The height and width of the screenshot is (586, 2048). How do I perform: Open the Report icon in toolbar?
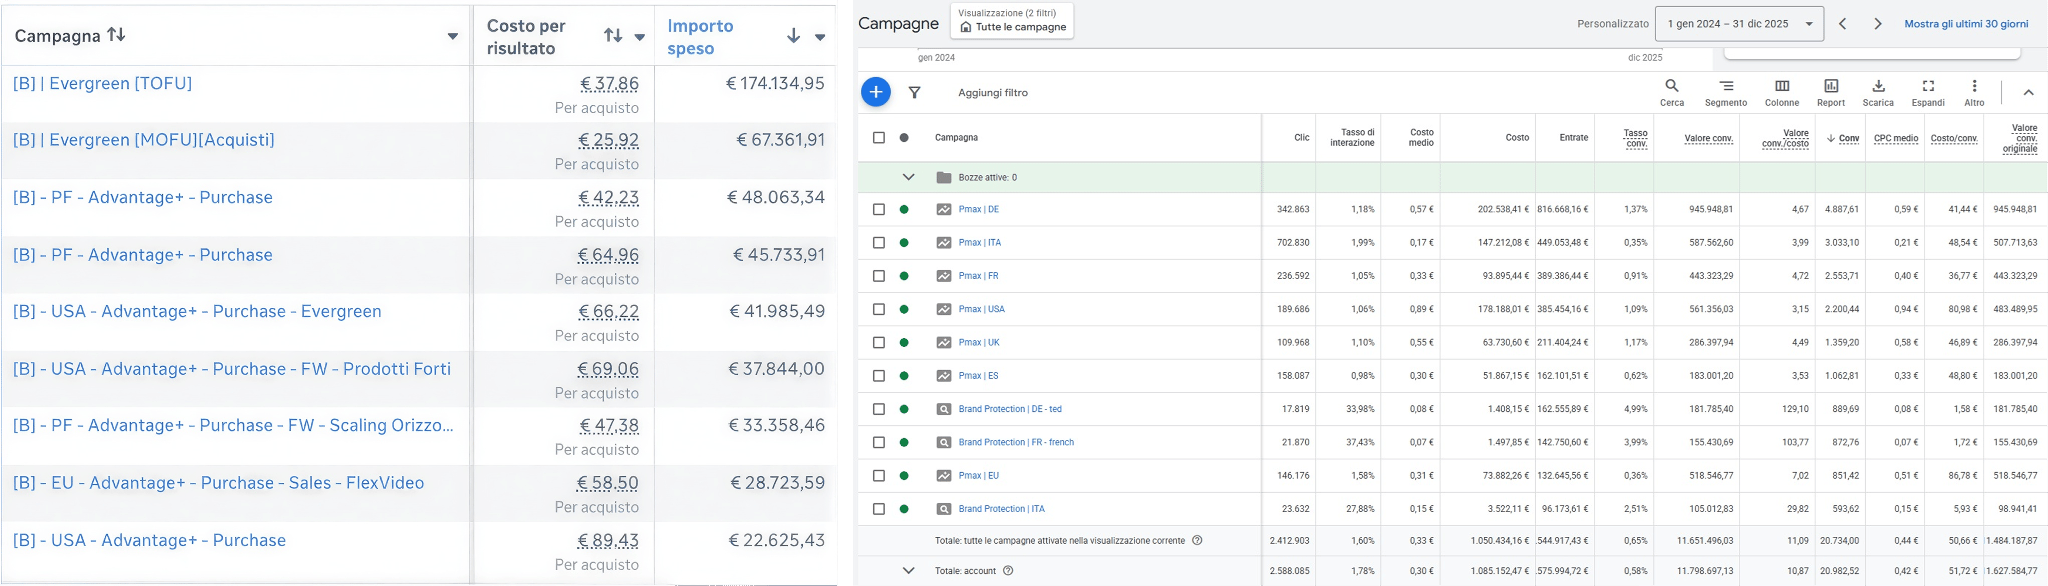pos(1831,92)
